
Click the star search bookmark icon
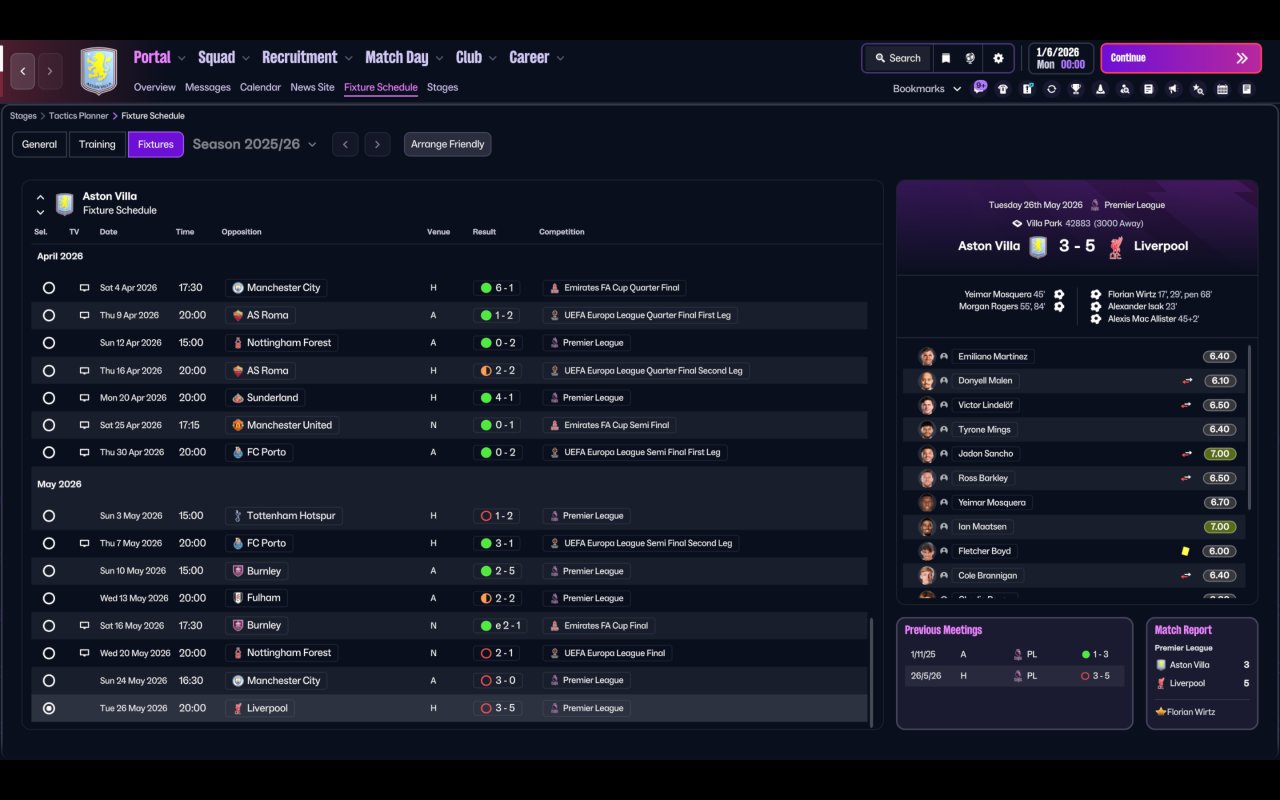point(1198,89)
